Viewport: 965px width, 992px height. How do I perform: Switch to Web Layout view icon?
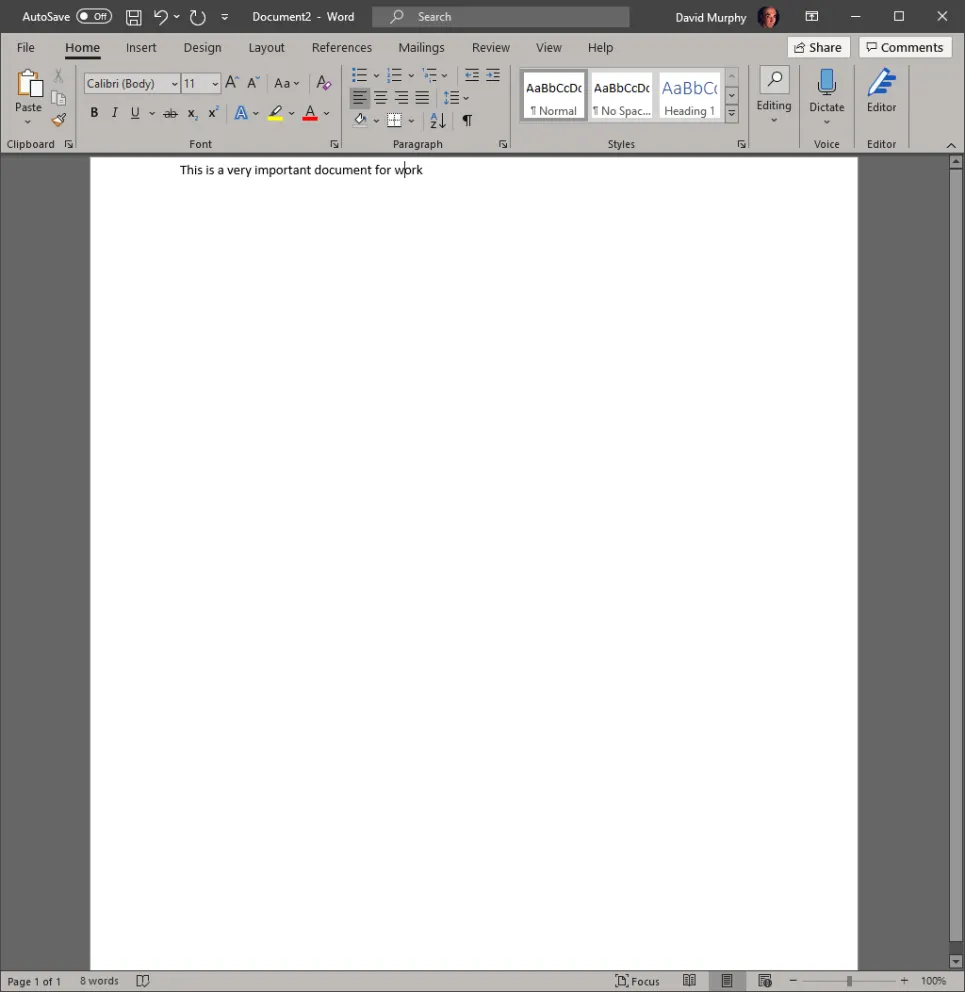point(764,981)
